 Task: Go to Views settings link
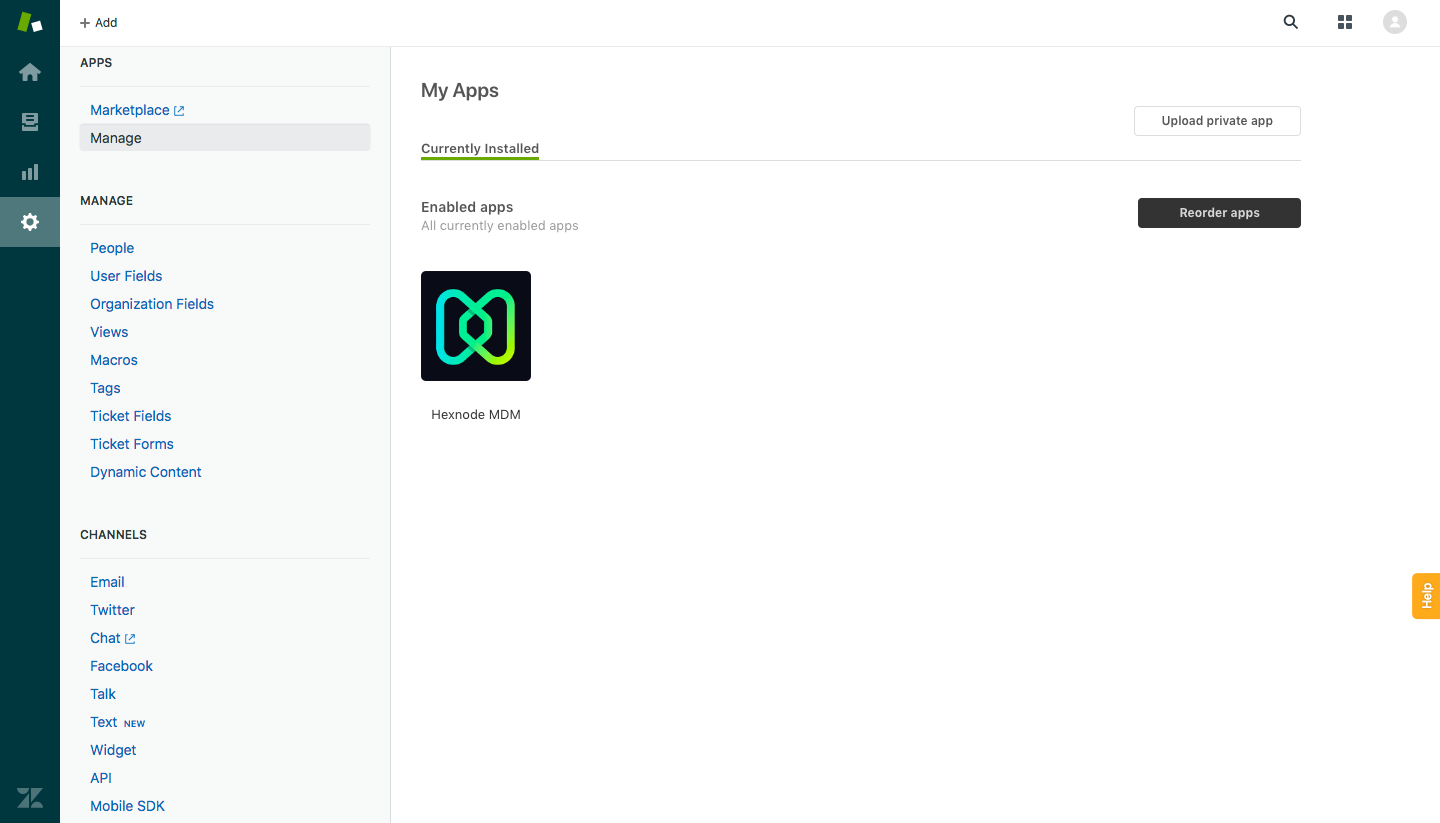(109, 332)
